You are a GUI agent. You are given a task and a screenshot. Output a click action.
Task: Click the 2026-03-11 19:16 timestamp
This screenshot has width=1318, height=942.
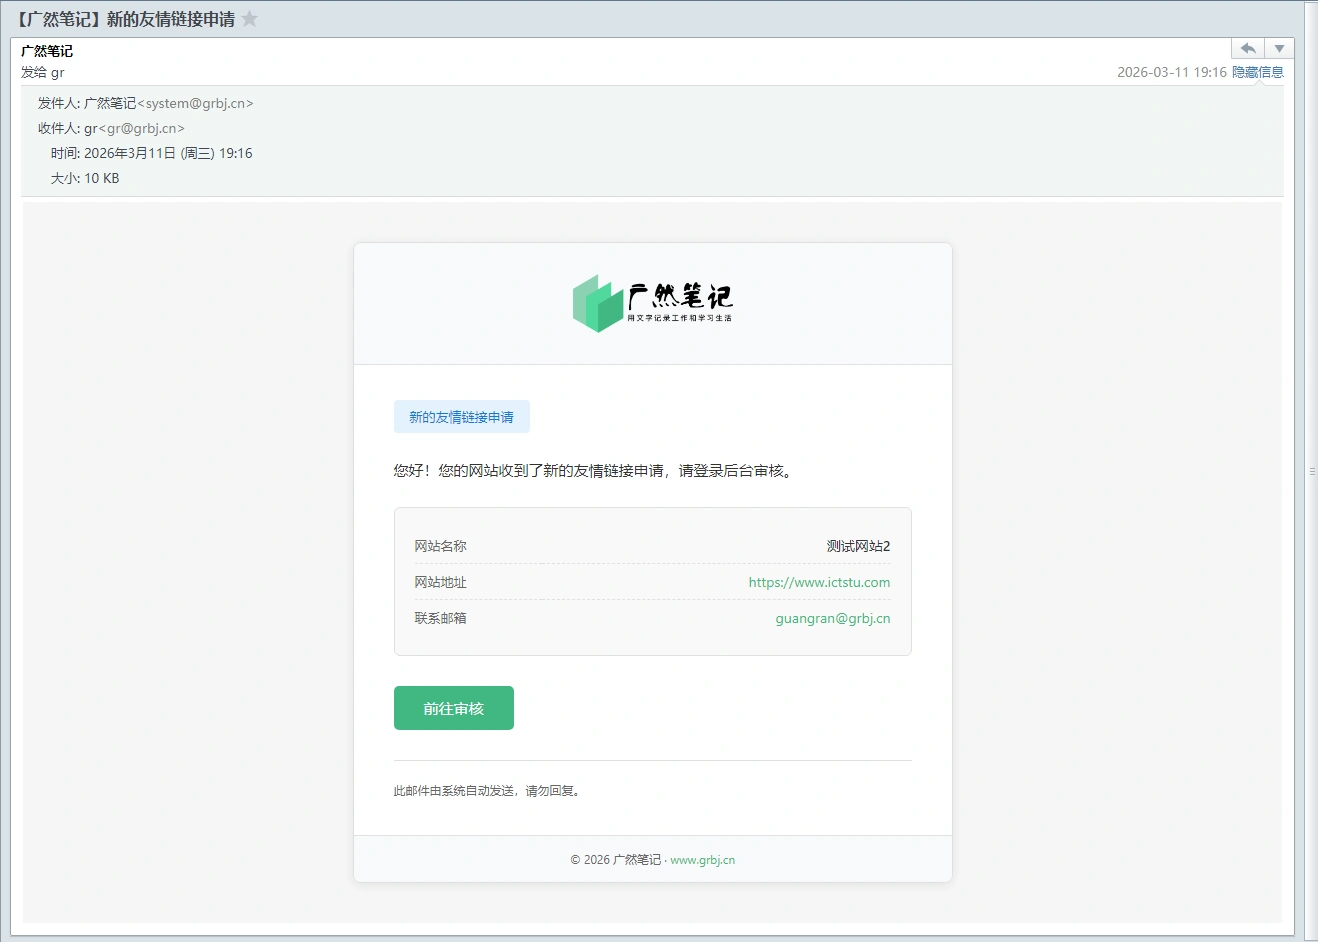[1171, 72]
